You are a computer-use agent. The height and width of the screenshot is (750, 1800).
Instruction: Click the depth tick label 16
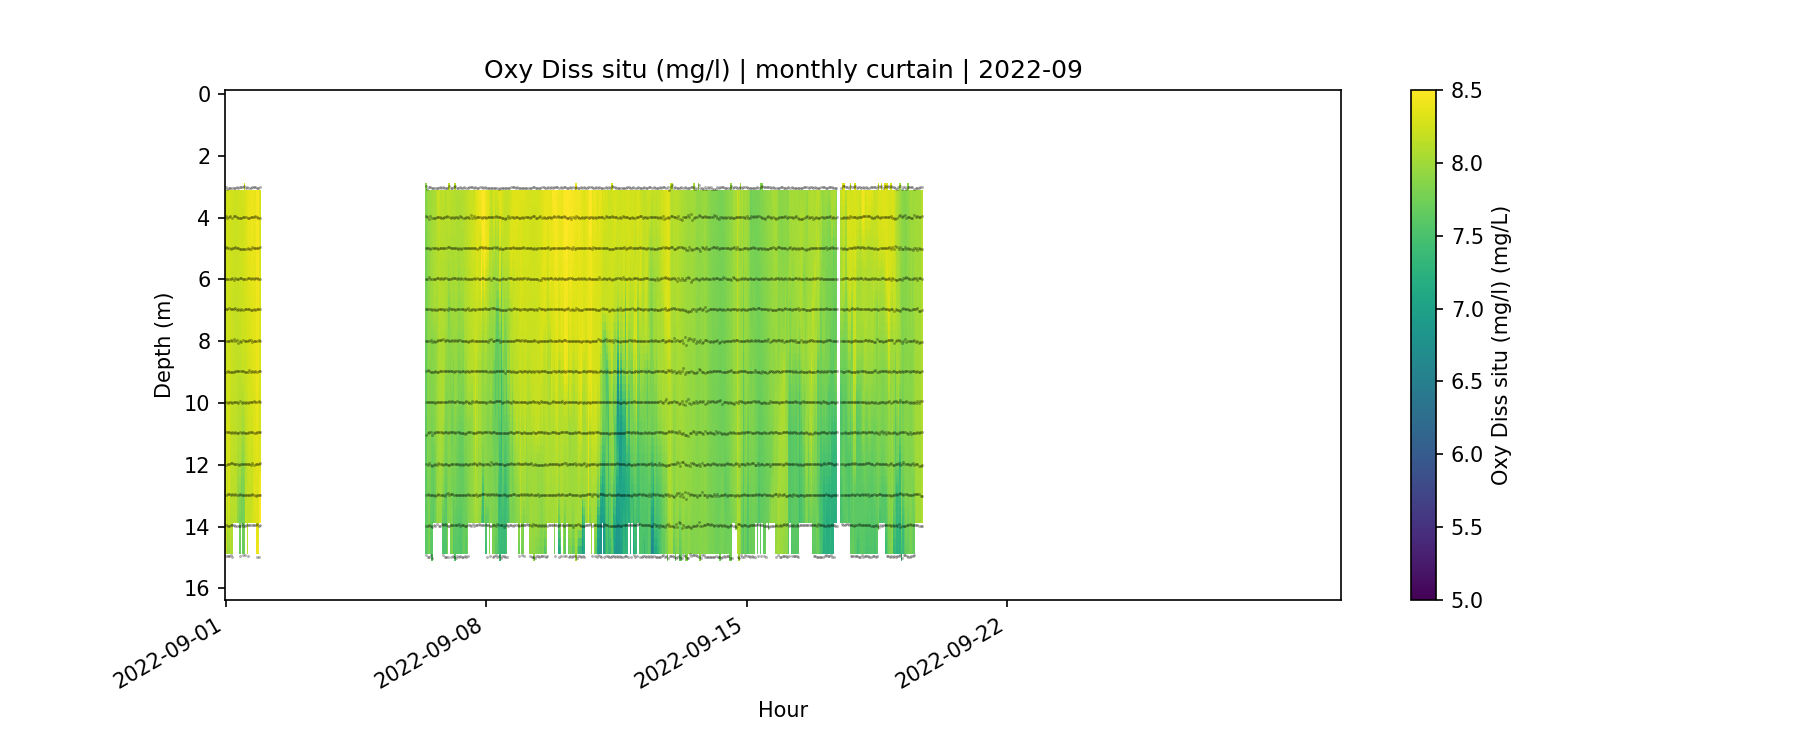click(198, 588)
